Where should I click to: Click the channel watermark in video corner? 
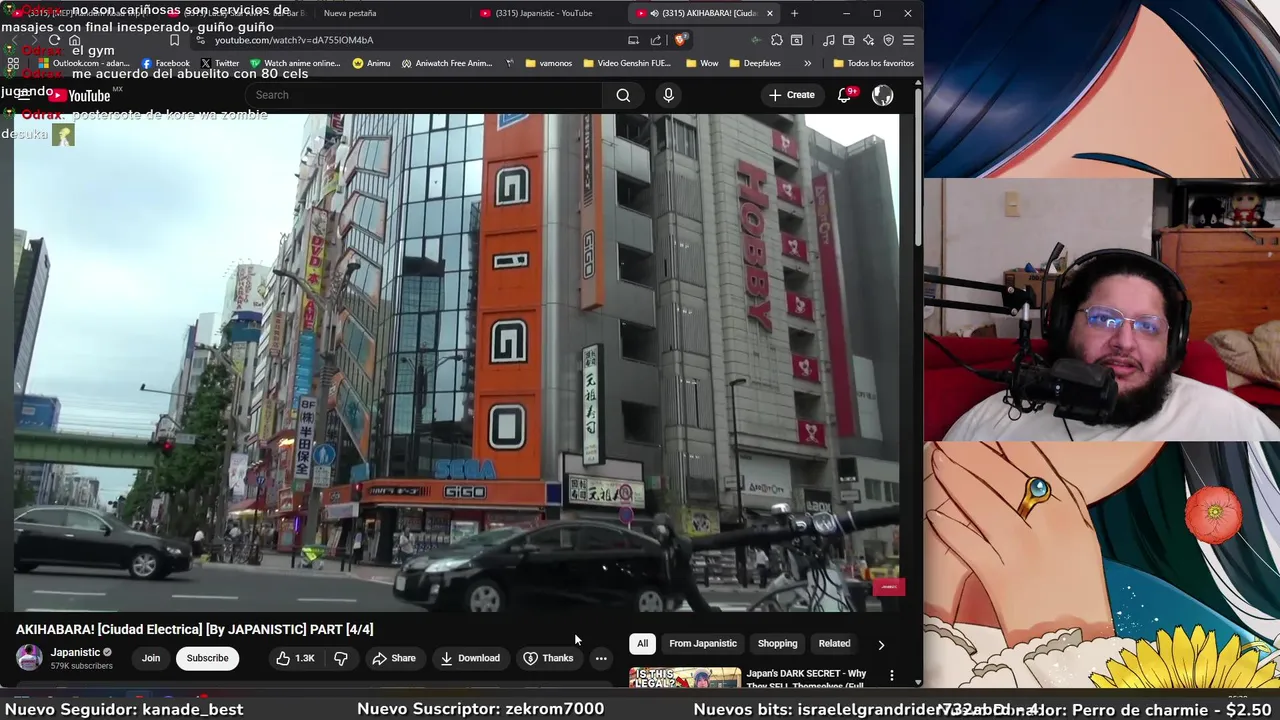point(889,587)
